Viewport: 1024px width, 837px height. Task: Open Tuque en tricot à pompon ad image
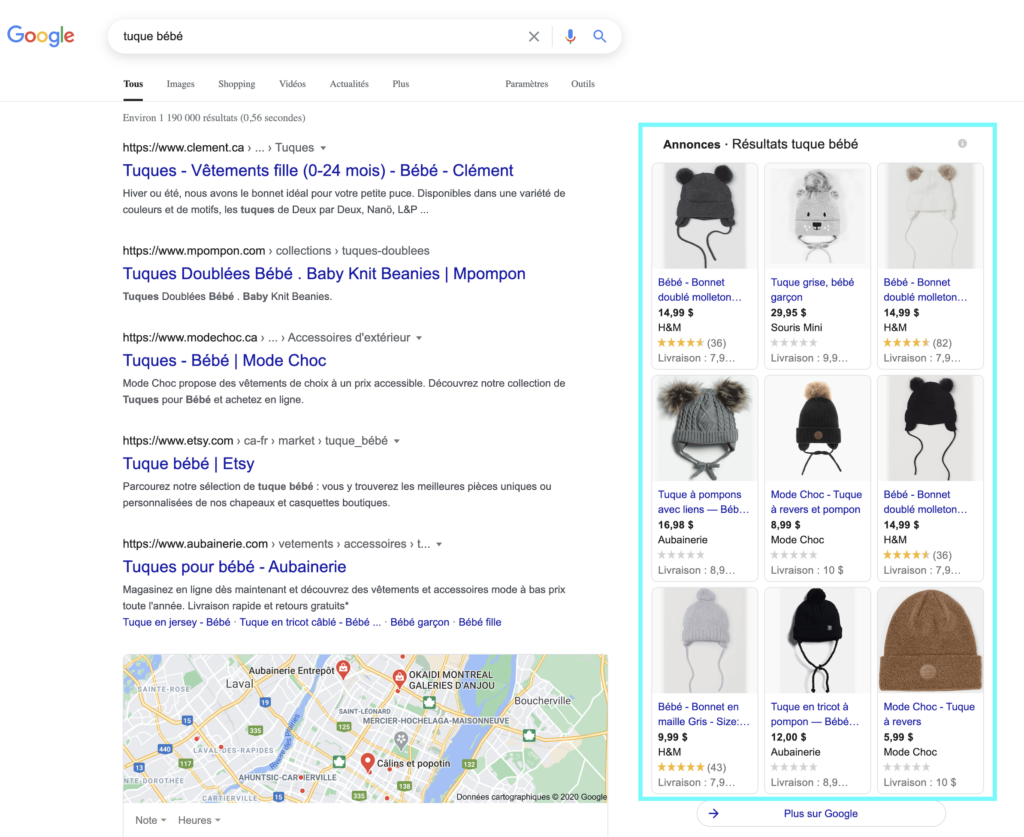tap(817, 640)
